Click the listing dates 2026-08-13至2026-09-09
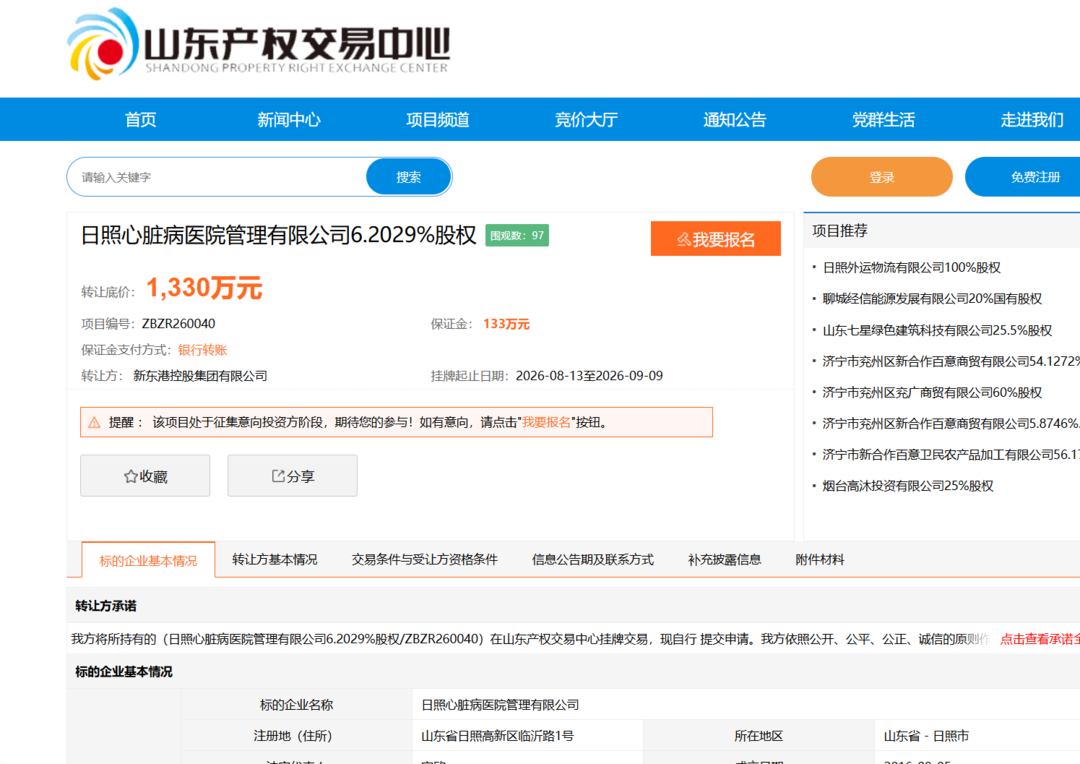 click(x=589, y=376)
